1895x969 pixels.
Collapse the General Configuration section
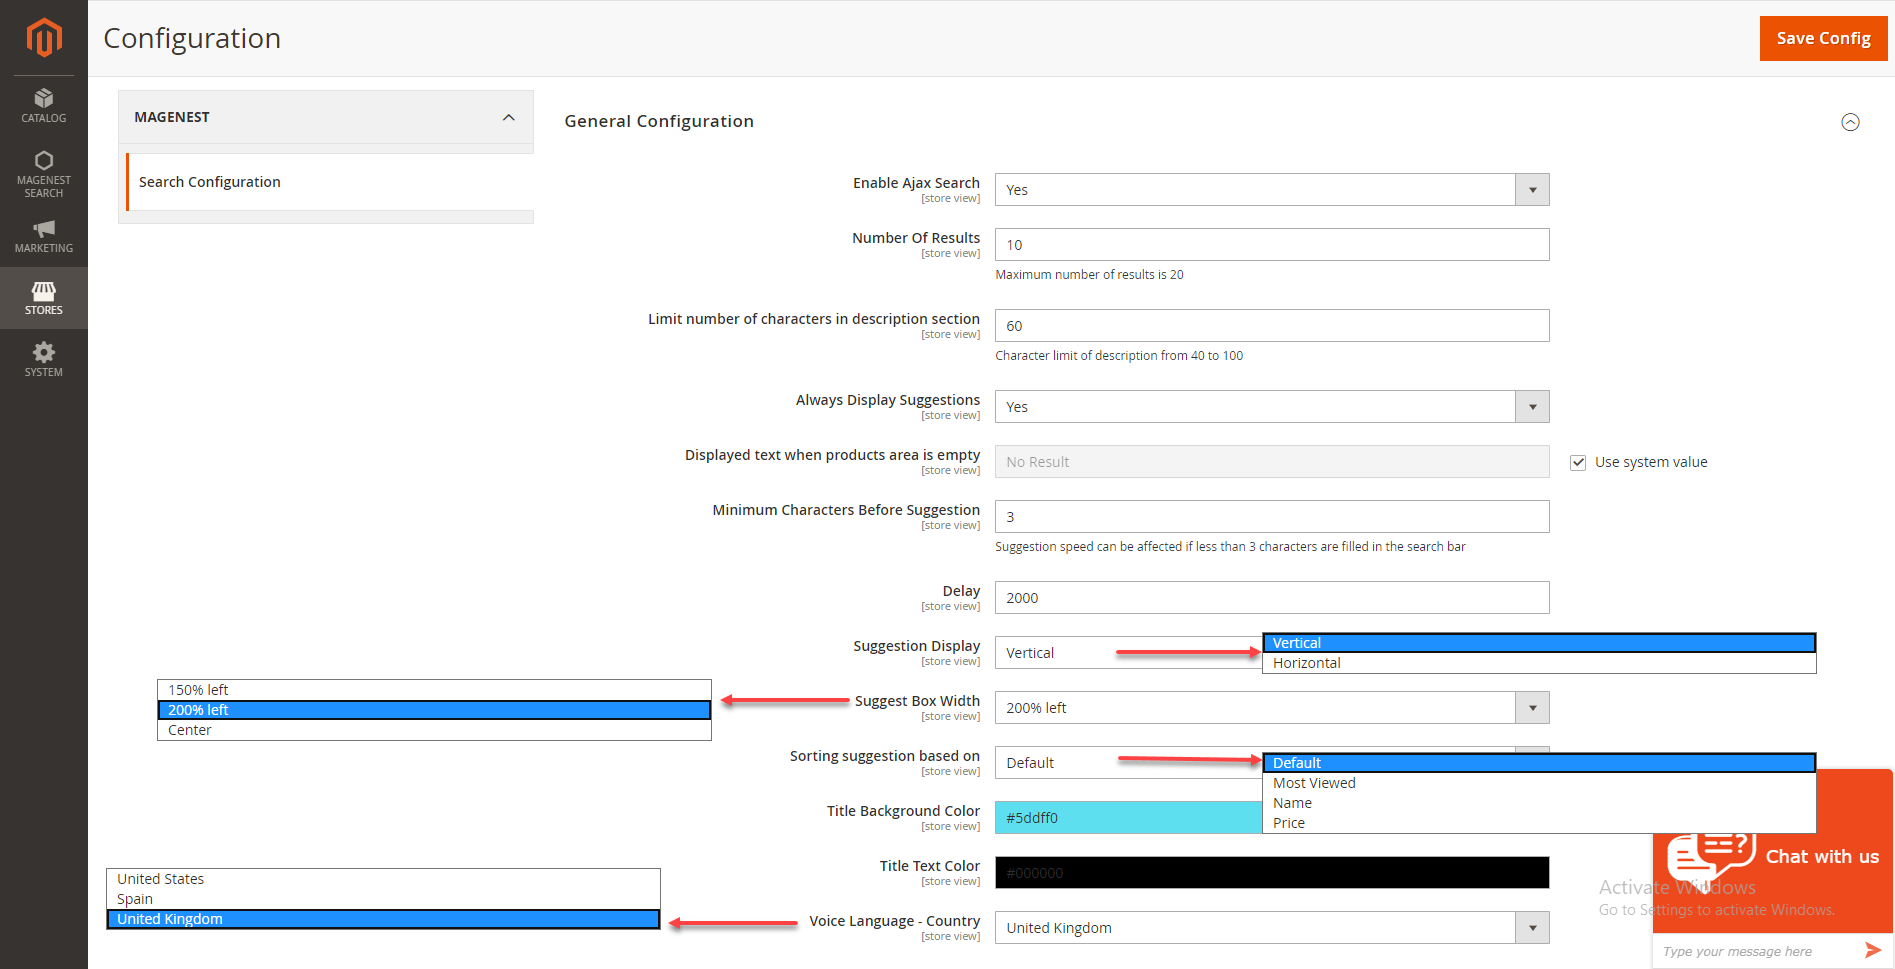(1850, 122)
